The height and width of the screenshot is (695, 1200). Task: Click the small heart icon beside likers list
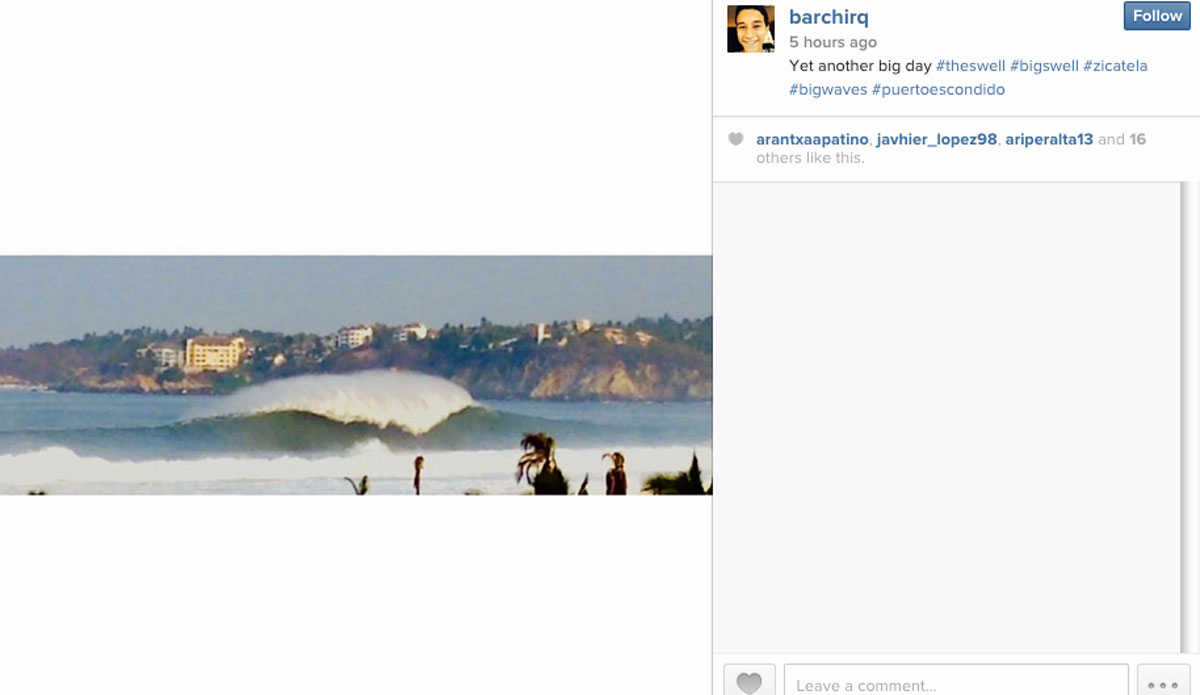(736, 140)
